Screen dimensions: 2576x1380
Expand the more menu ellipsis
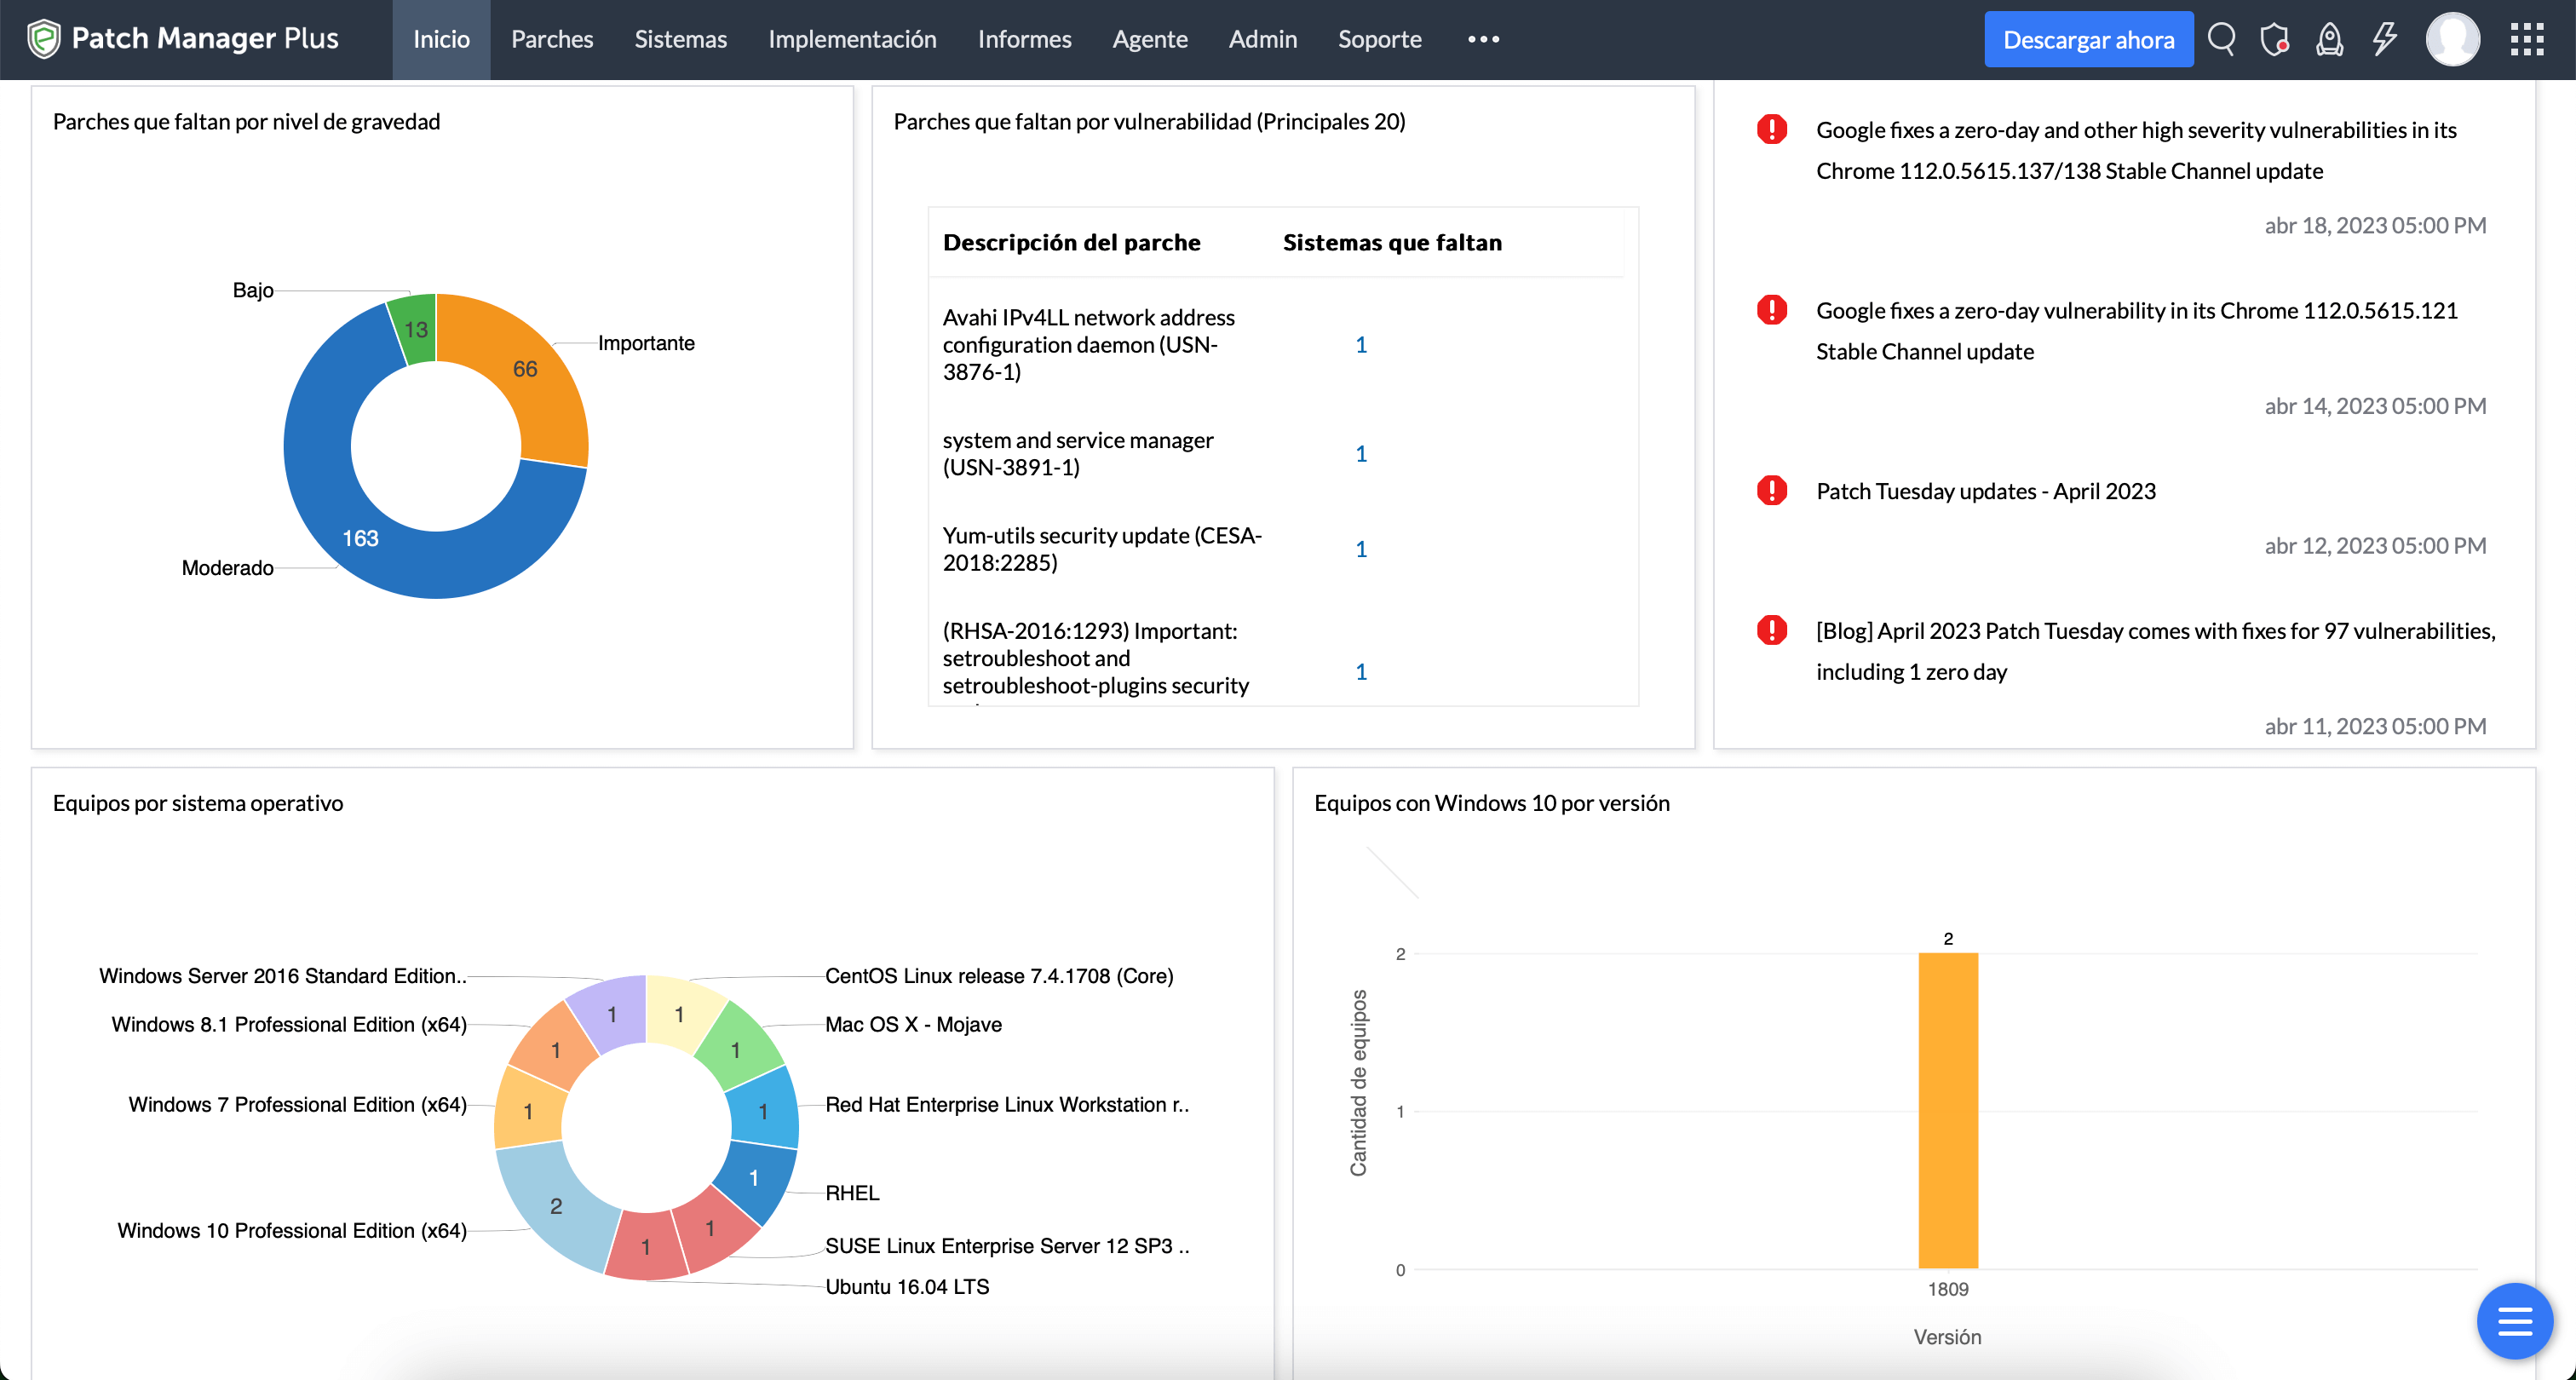(x=1483, y=39)
